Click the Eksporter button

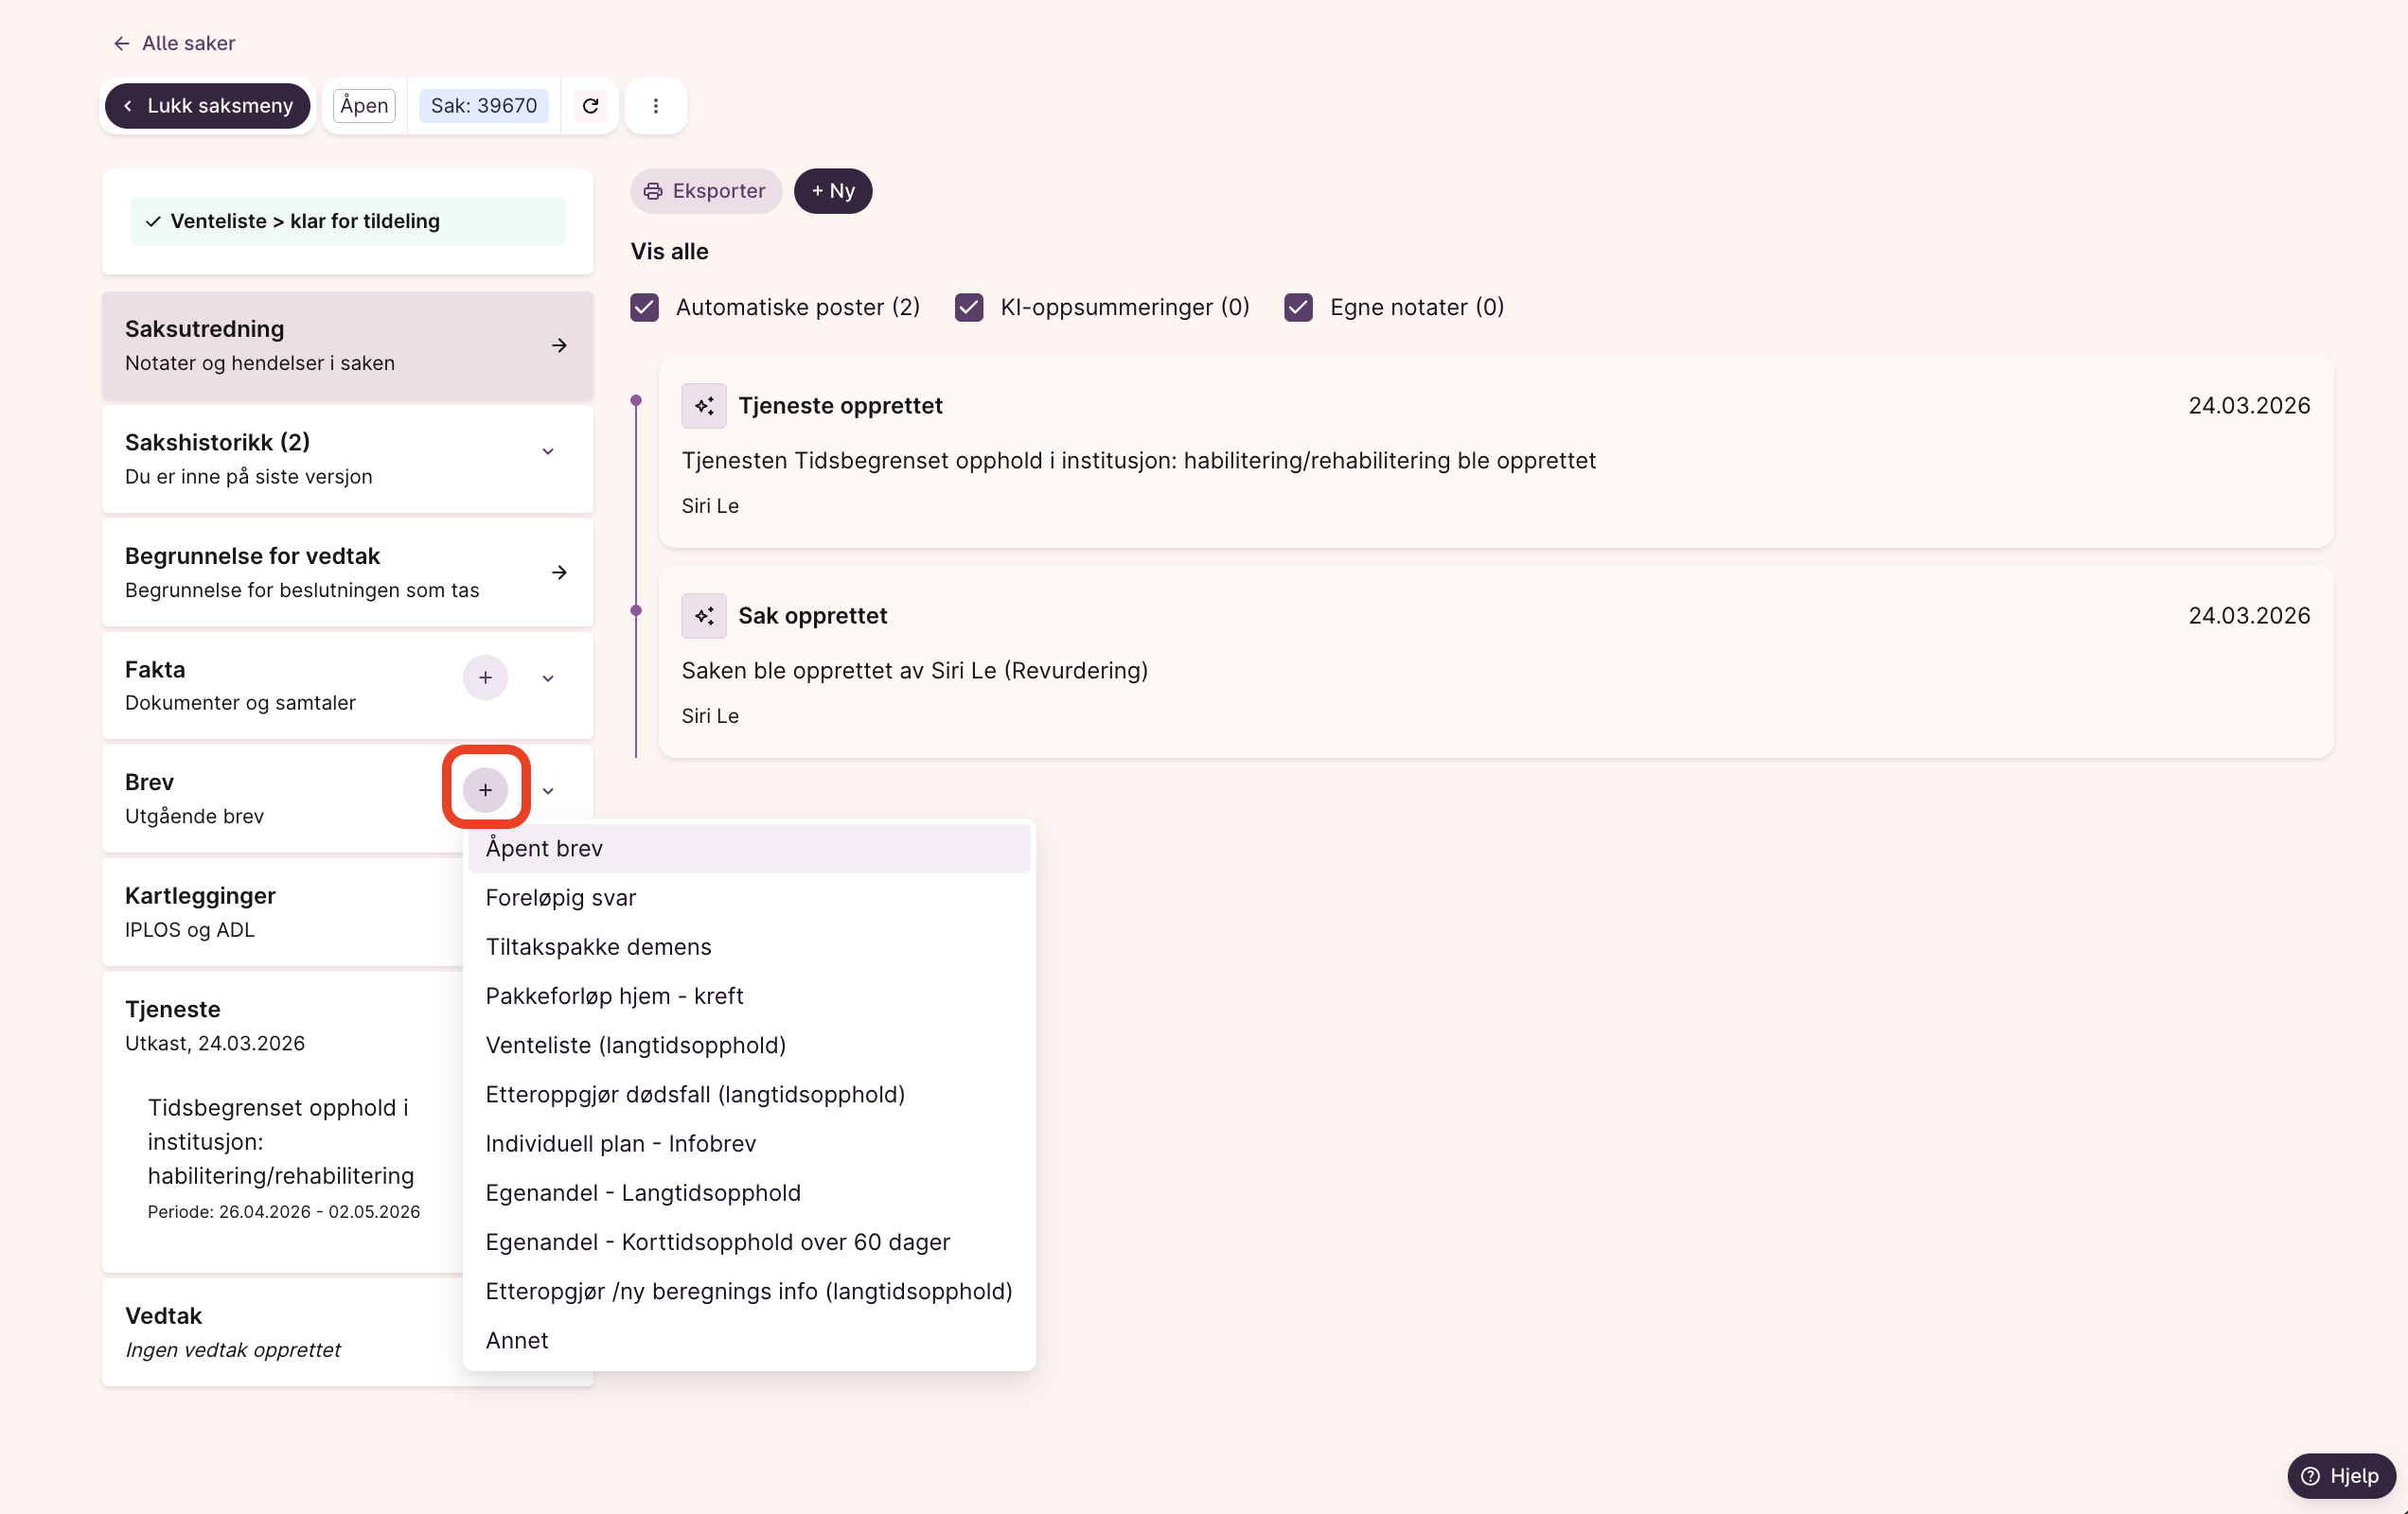coord(705,191)
